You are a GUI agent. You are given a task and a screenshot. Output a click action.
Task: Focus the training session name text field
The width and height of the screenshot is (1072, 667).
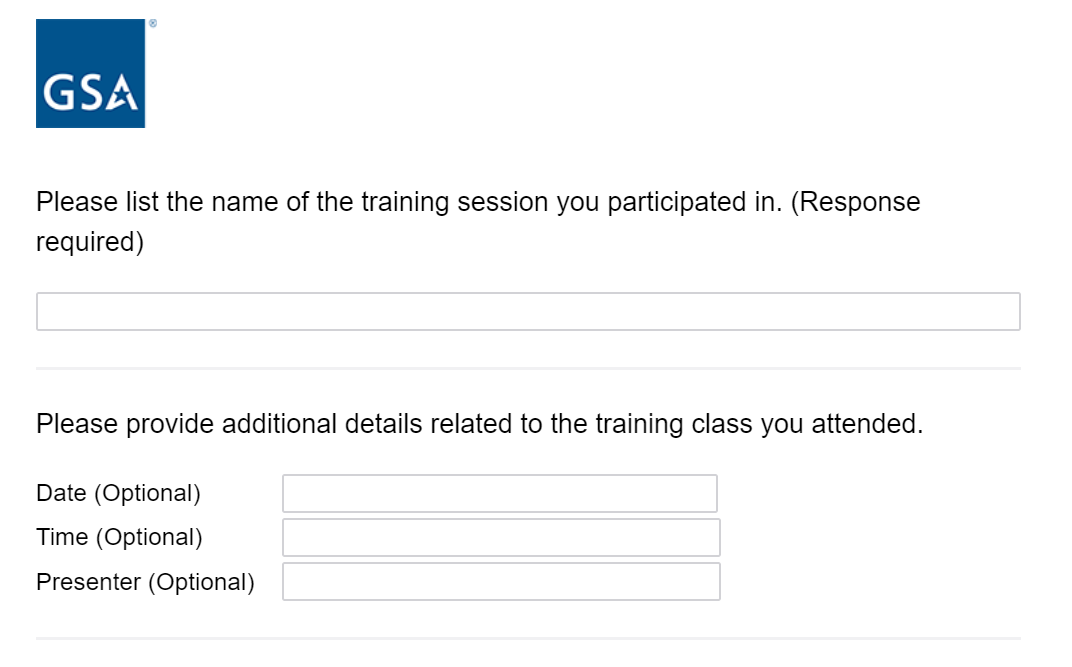pos(528,312)
